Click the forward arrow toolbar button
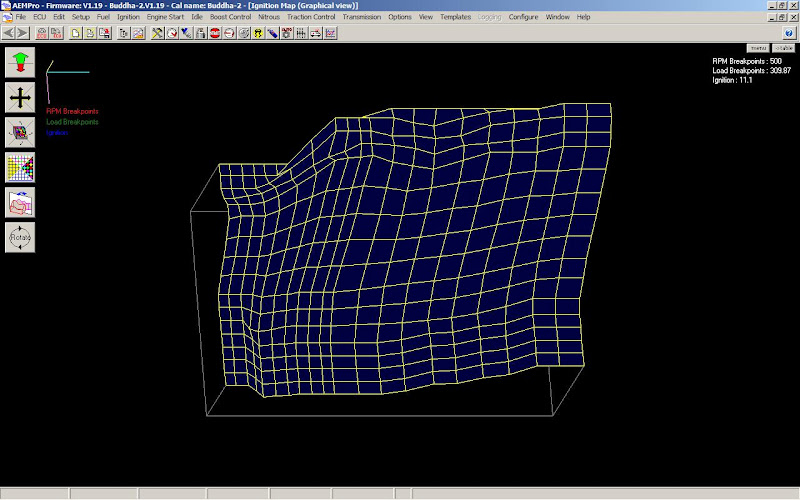The width and height of the screenshot is (800, 500). tap(22, 33)
